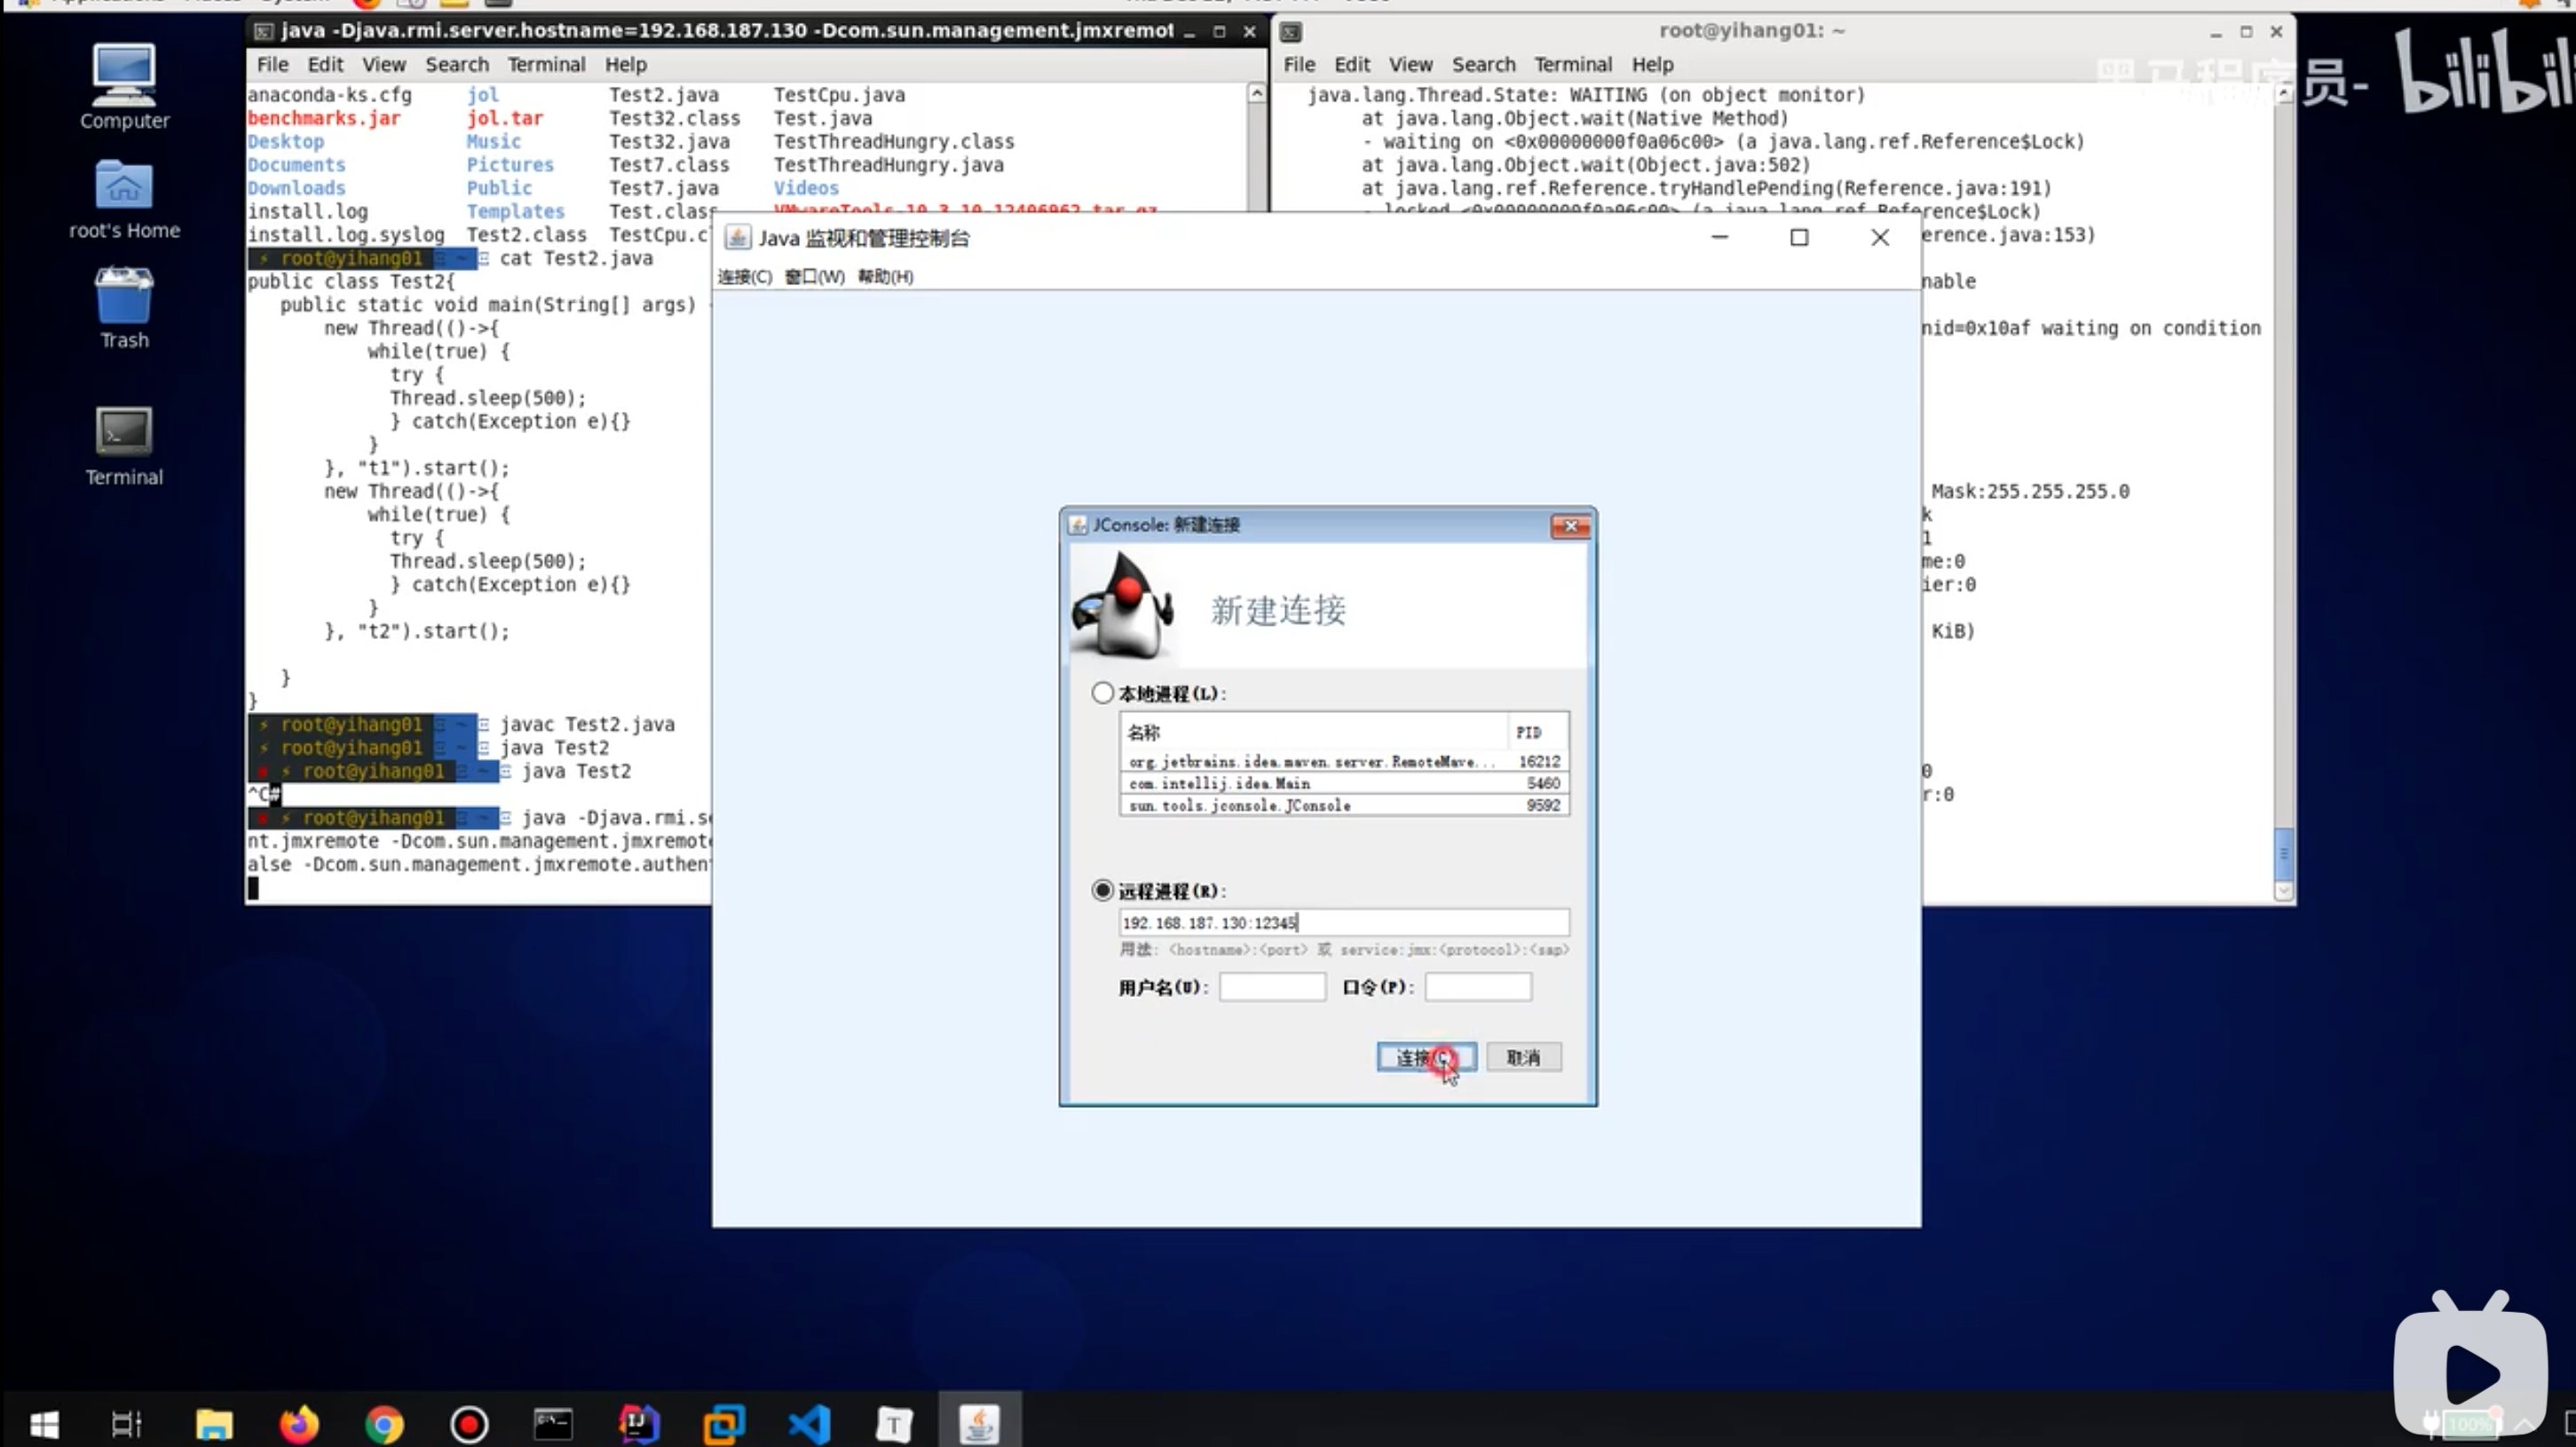
Task: Open Visual Studio Code taskbar icon
Action: click(809, 1423)
